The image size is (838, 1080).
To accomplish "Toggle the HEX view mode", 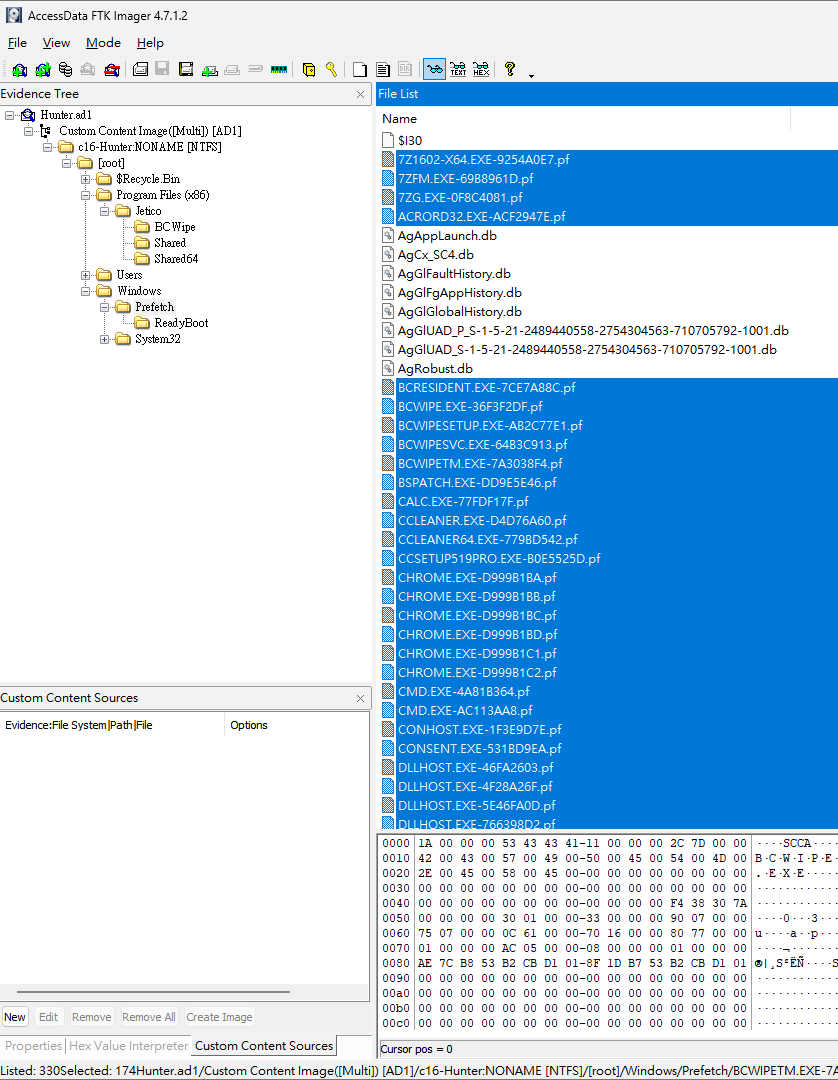I will (x=481, y=70).
